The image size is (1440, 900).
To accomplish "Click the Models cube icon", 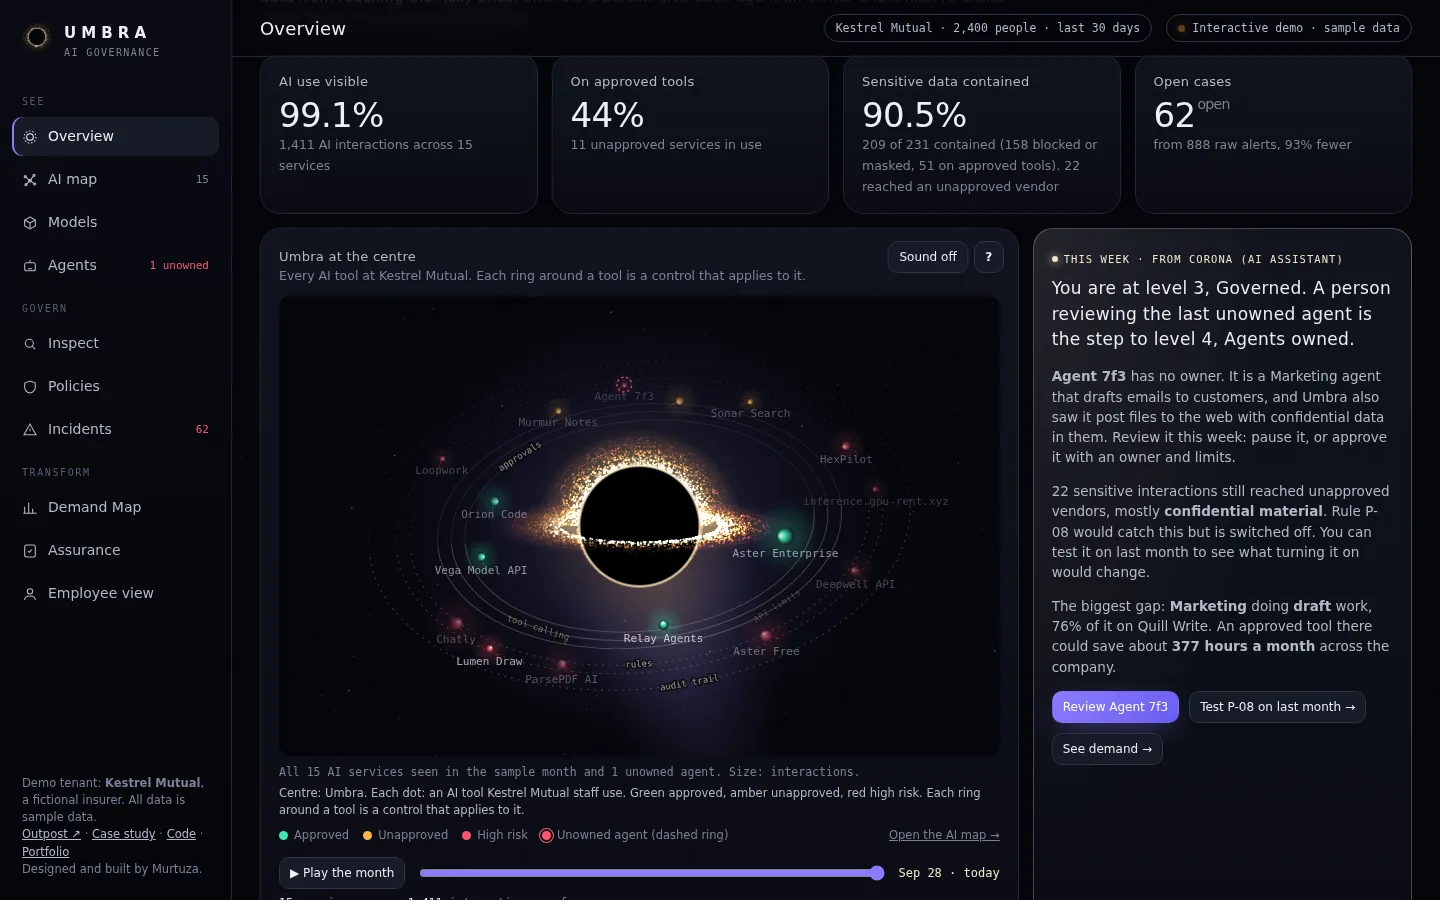I will pyautogui.click(x=30, y=223).
